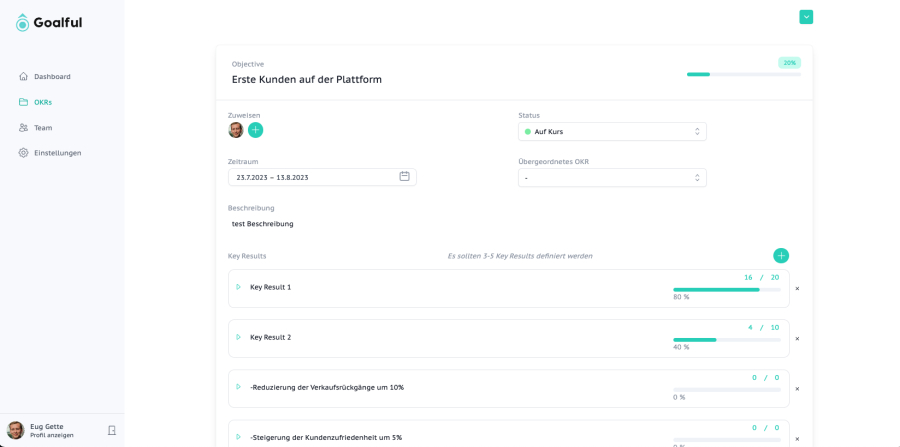The height and width of the screenshot is (447, 900).
Task: Click the Key Result 1 progress bar
Action: (x=726, y=289)
